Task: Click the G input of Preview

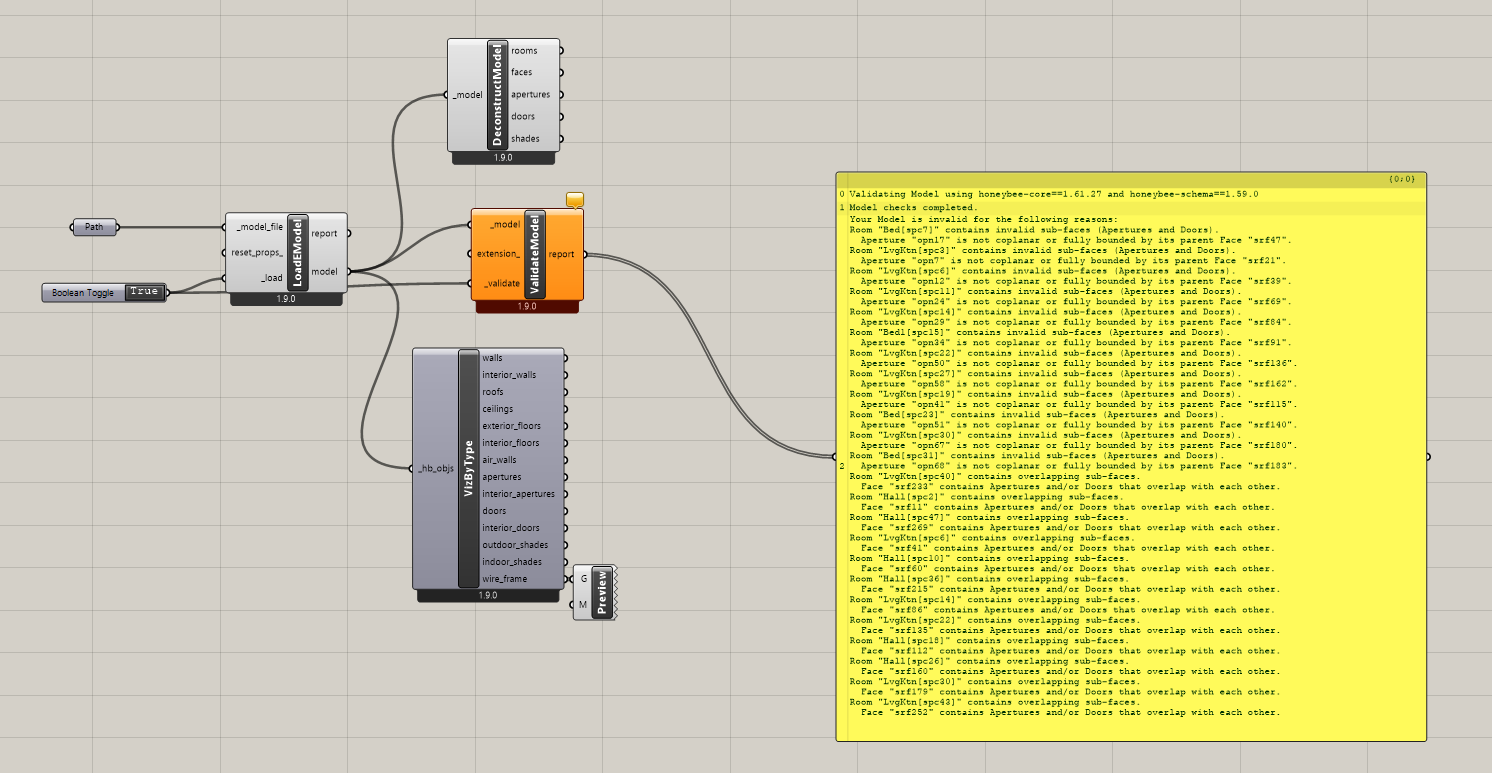Action: click(582, 578)
